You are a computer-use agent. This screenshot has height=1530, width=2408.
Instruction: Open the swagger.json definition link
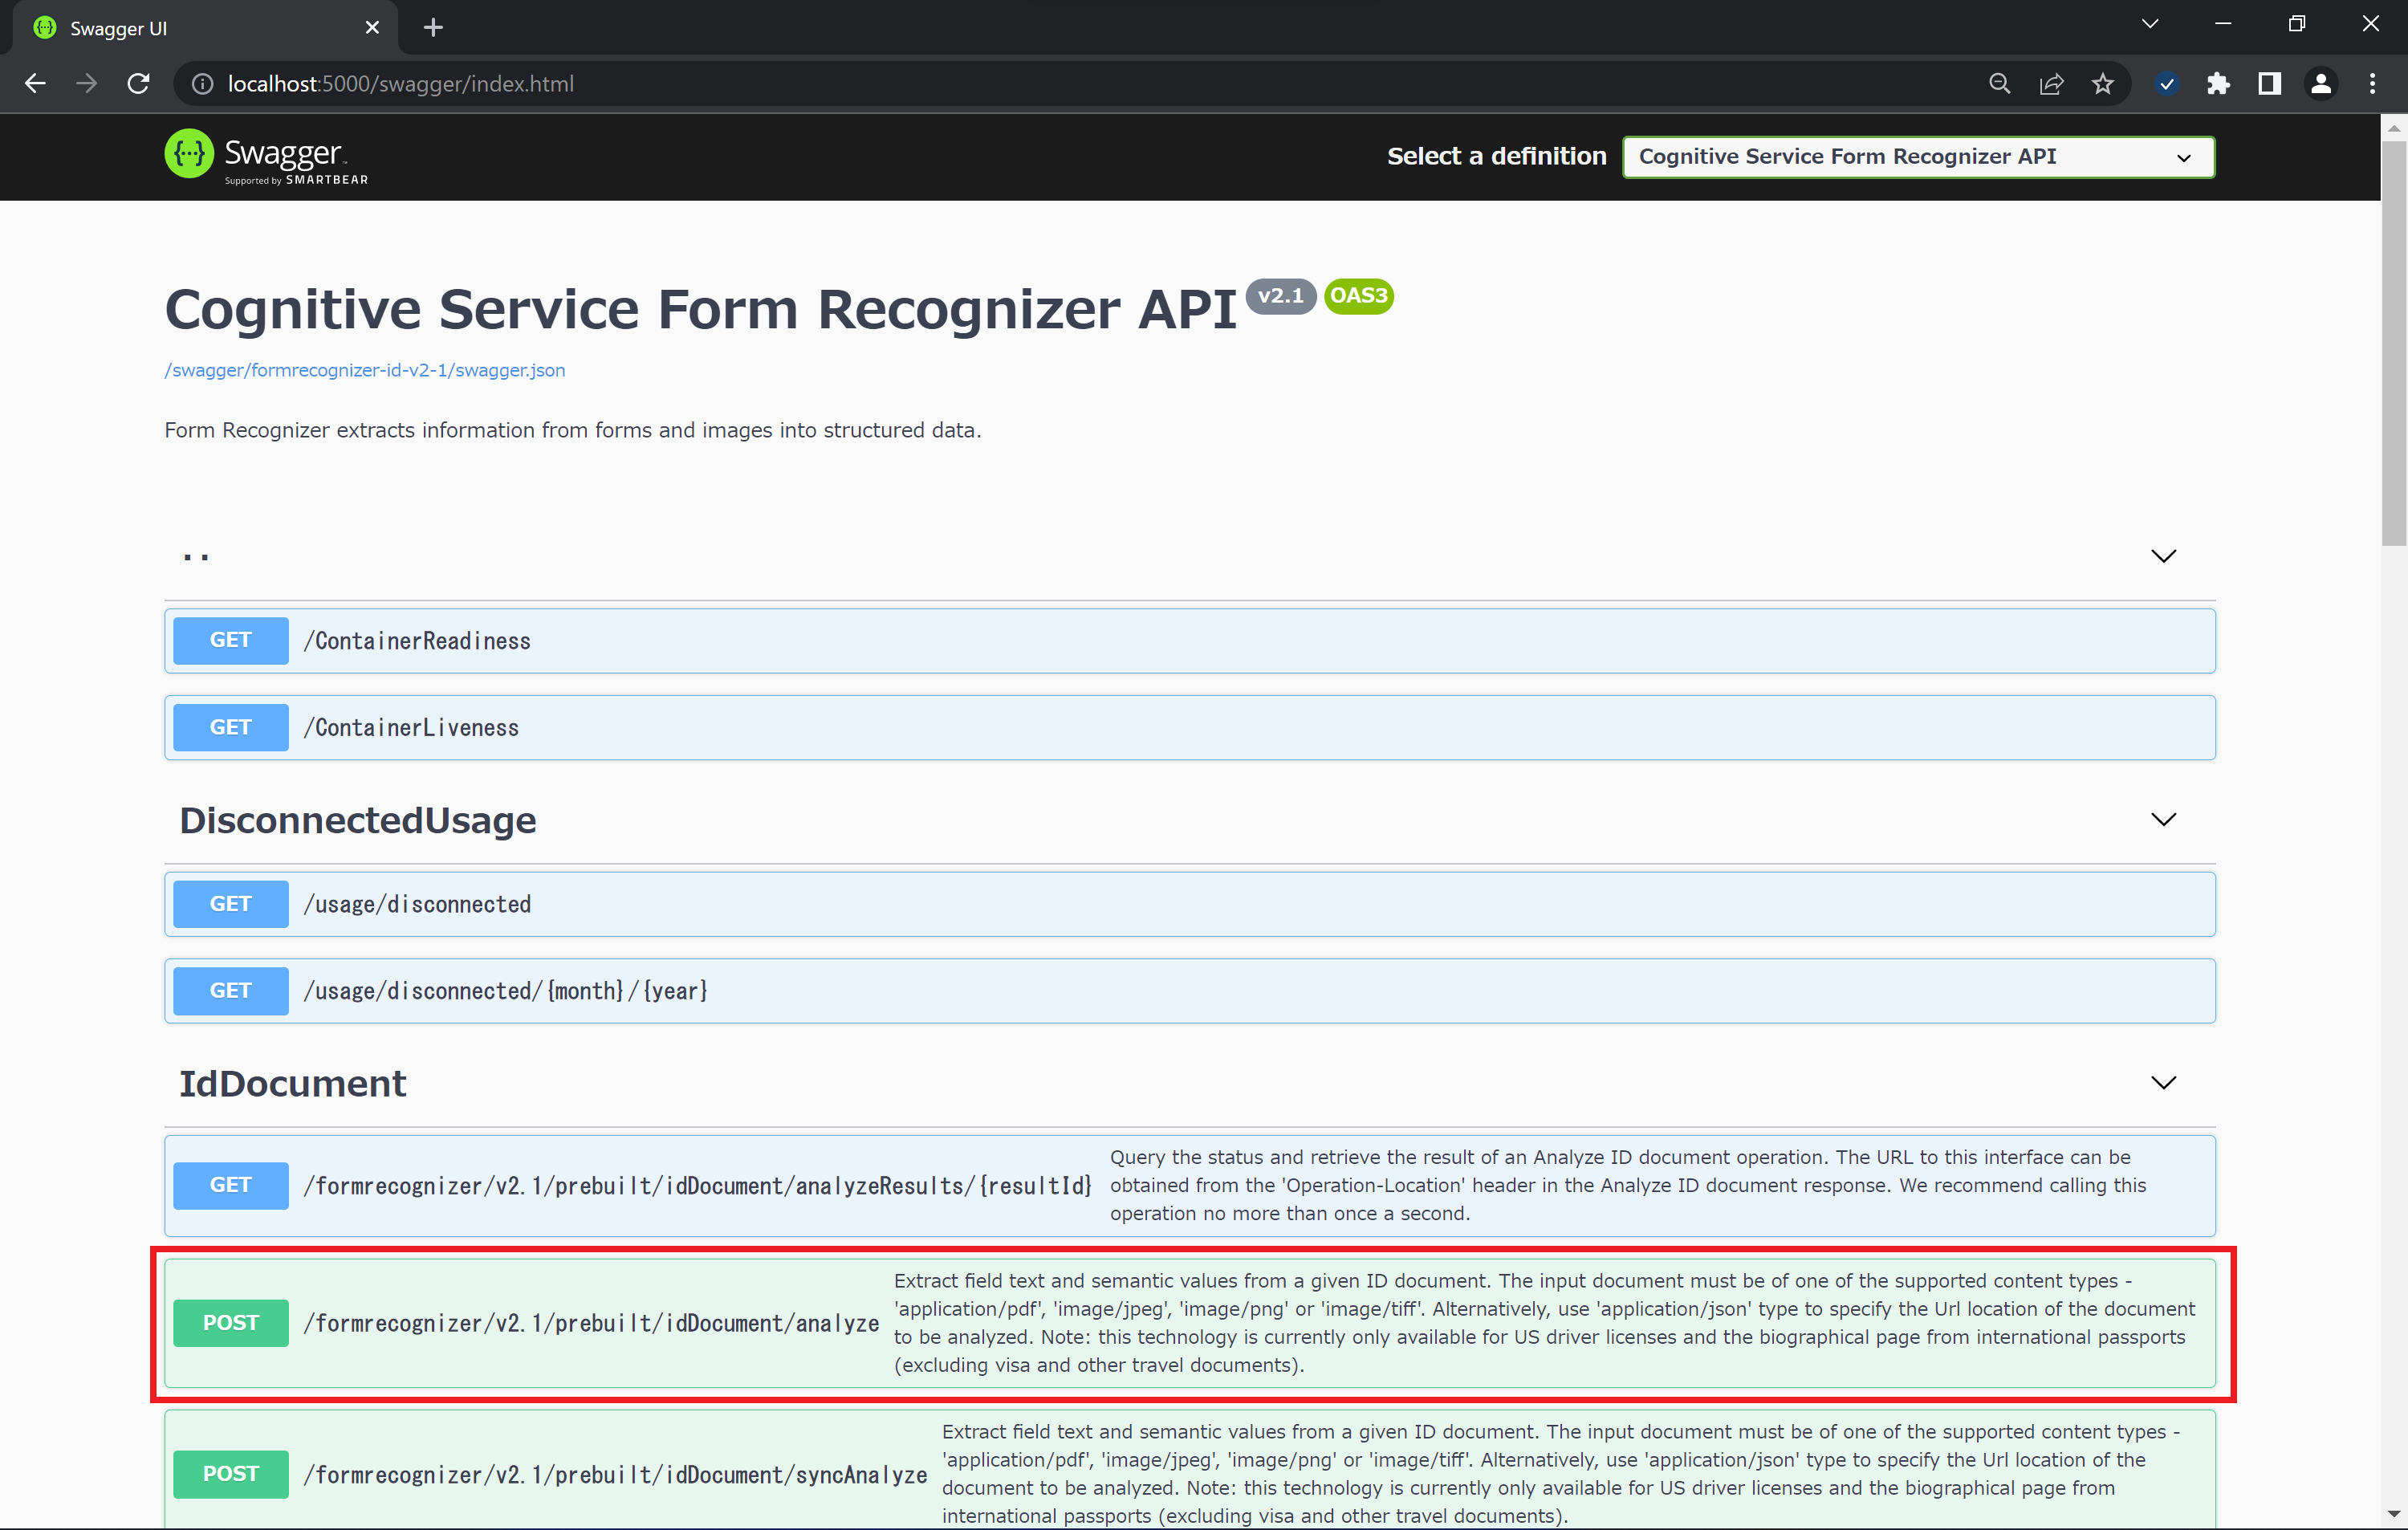(365, 370)
